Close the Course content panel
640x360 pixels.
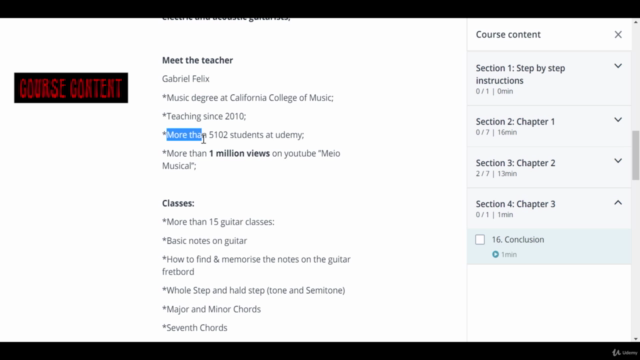coord(618,35)
